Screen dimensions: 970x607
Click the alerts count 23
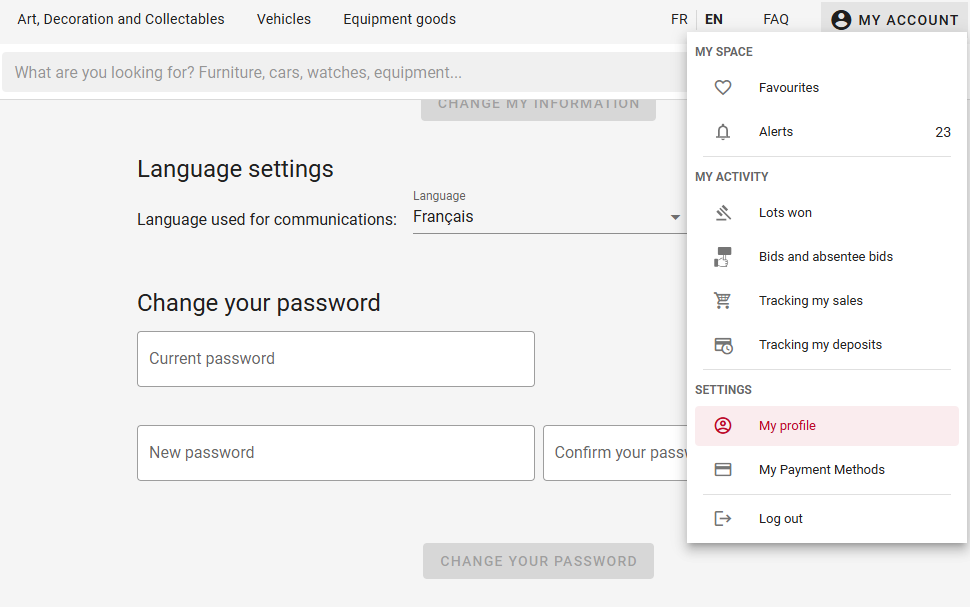943,132
